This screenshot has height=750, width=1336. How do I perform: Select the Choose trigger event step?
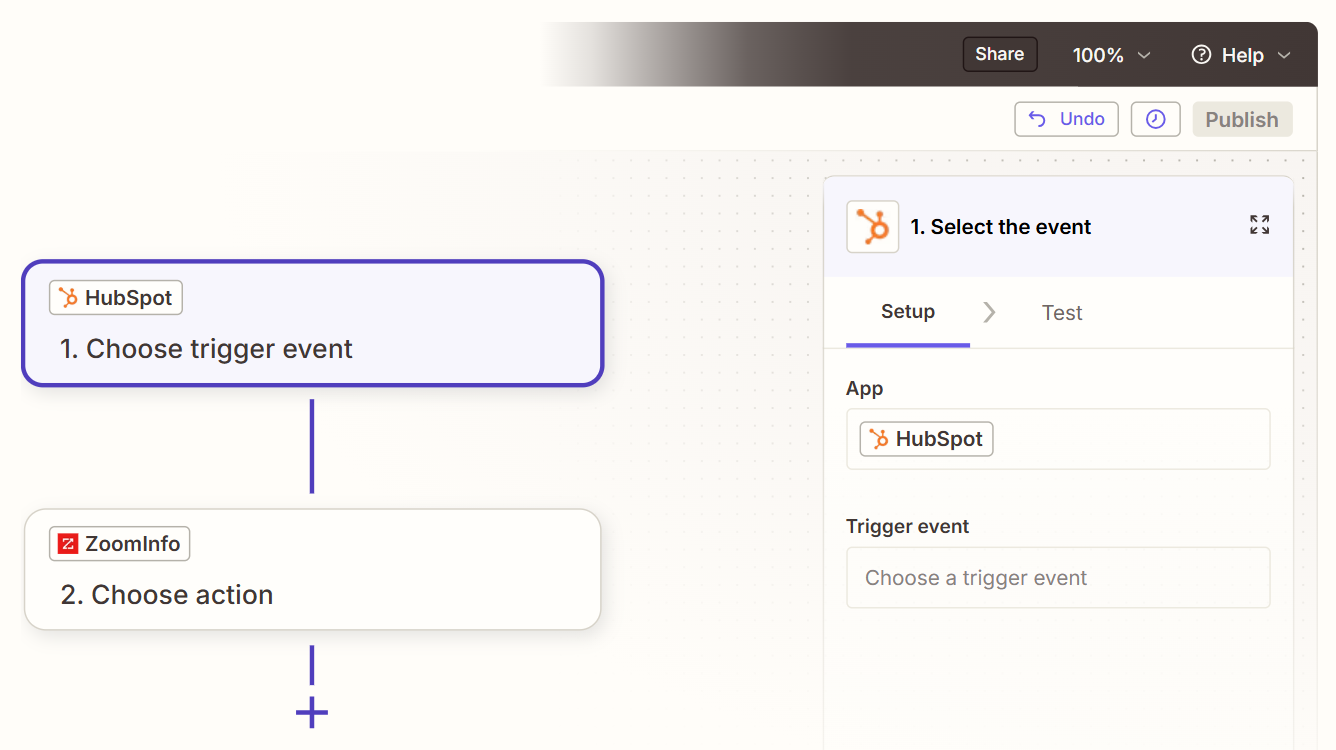pyautogui.click(x=312, y=323)
